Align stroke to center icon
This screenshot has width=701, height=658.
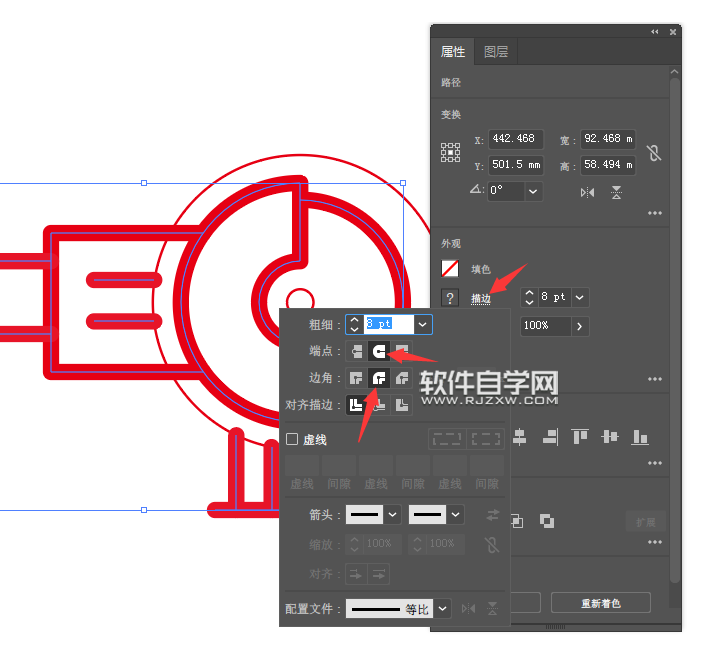356,405
